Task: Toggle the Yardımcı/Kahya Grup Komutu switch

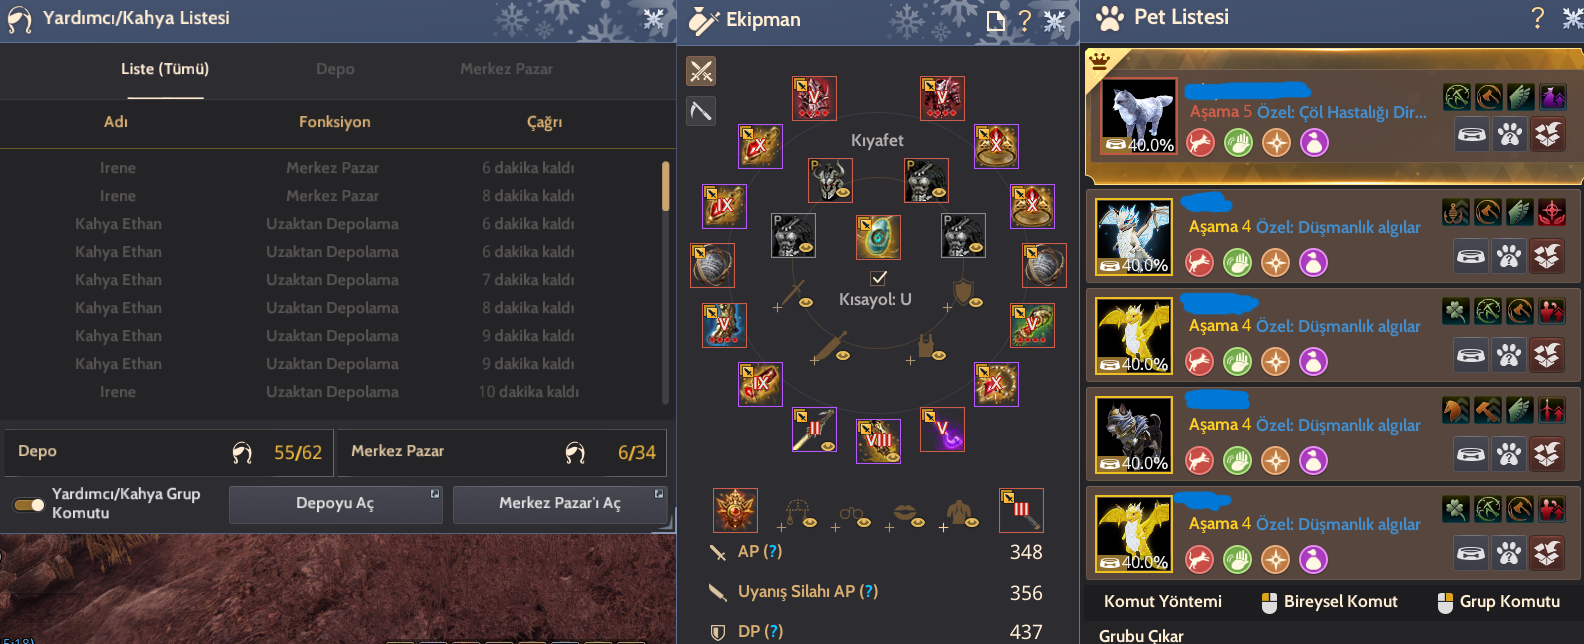Action: point(29,504)
